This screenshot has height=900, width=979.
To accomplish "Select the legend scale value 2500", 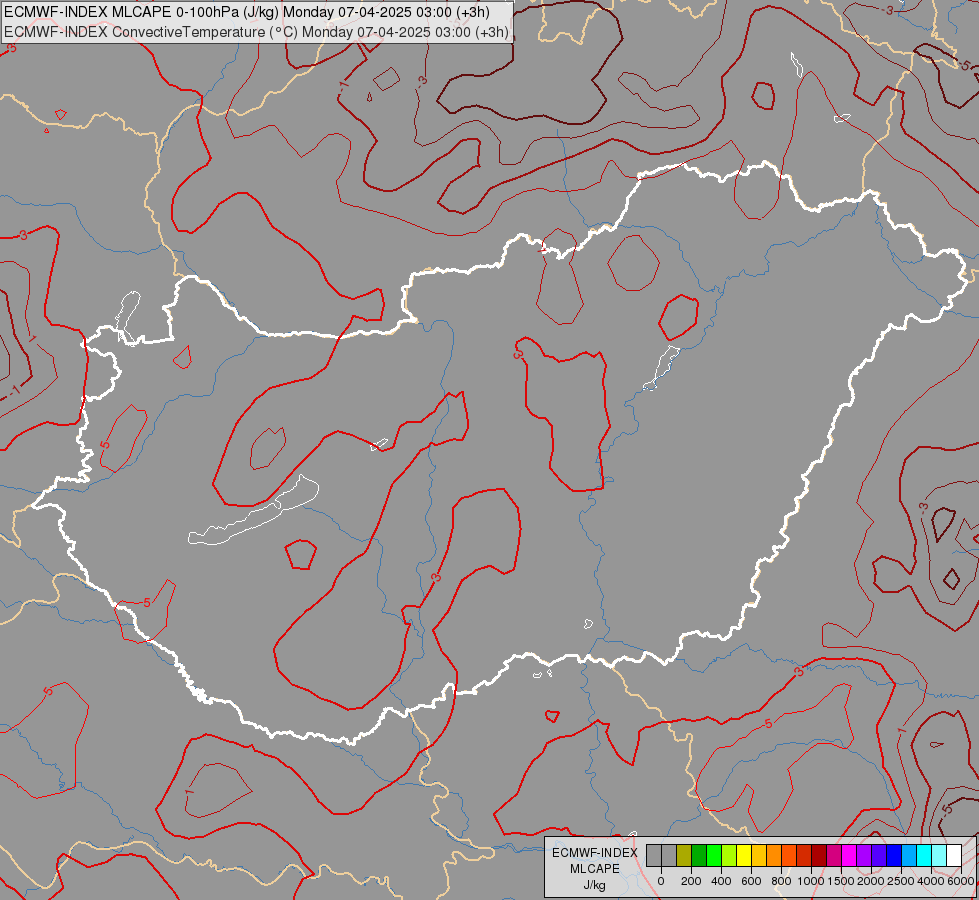I will [x=901, y=881].
